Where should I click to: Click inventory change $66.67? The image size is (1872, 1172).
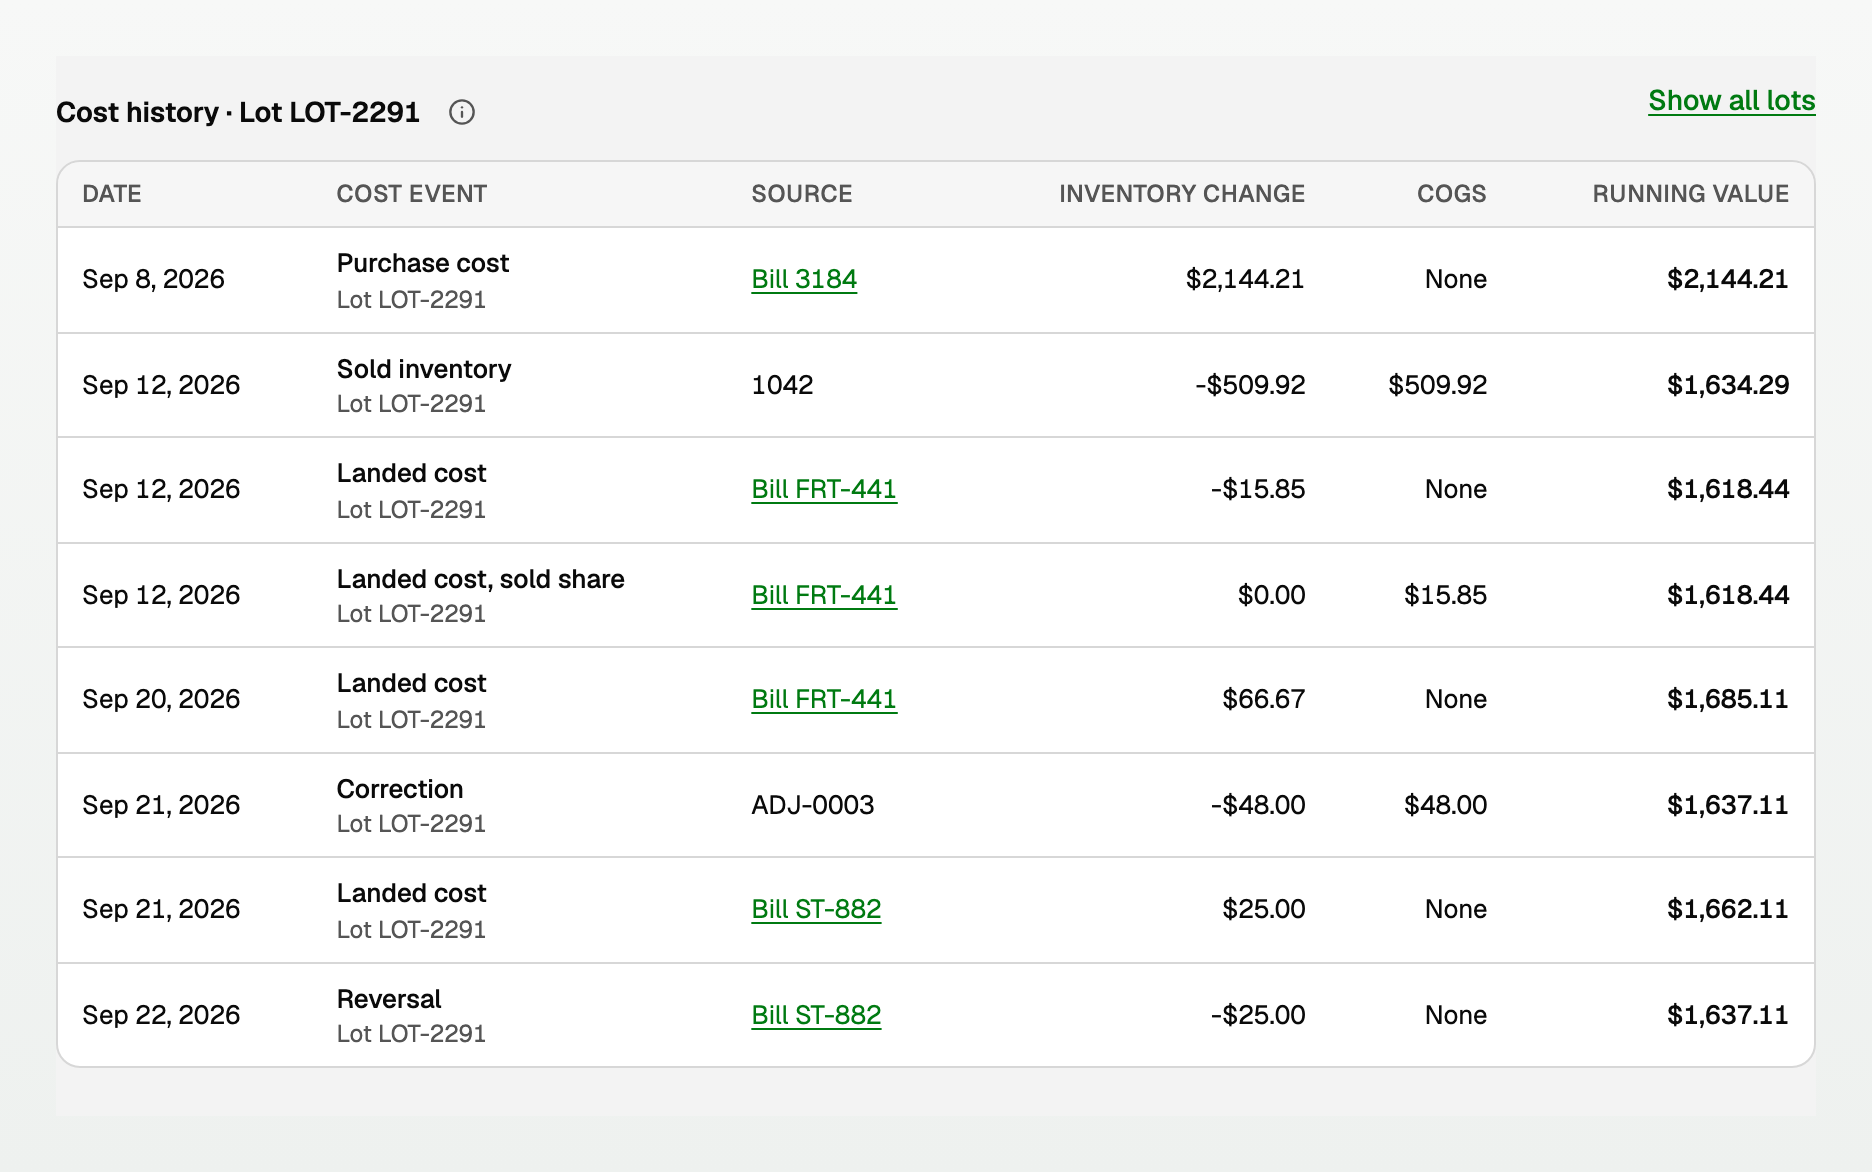point(1263,699)
